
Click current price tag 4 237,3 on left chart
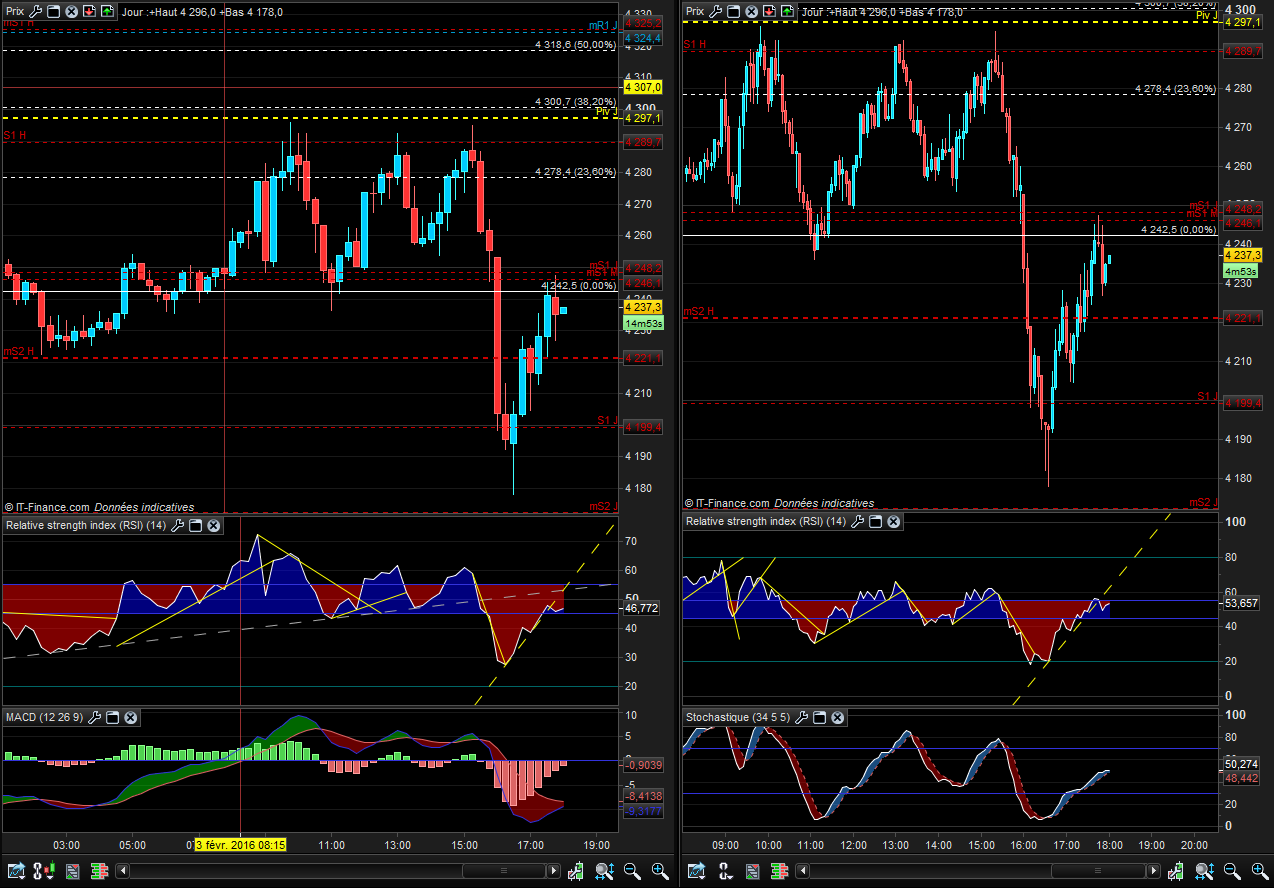point(643,307)
